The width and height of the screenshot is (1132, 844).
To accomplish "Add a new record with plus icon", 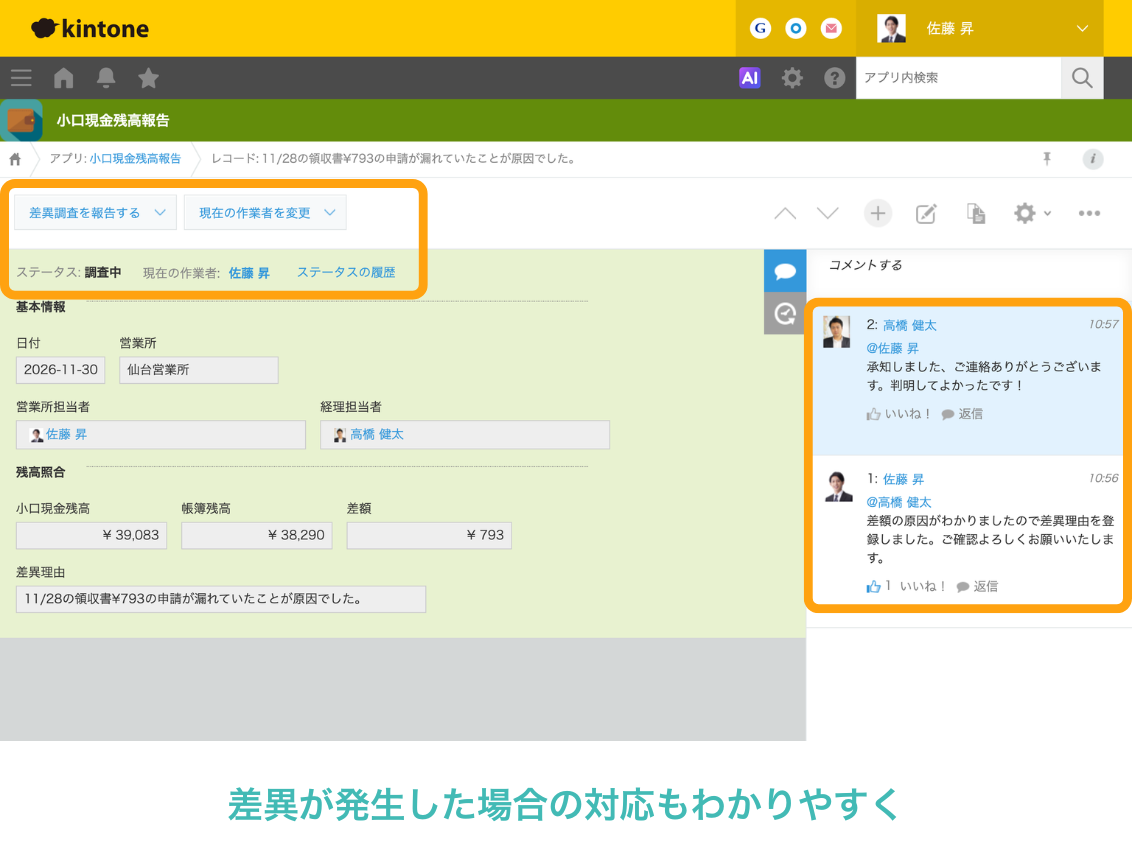I will pyautogui.click(x=878, y=213).
